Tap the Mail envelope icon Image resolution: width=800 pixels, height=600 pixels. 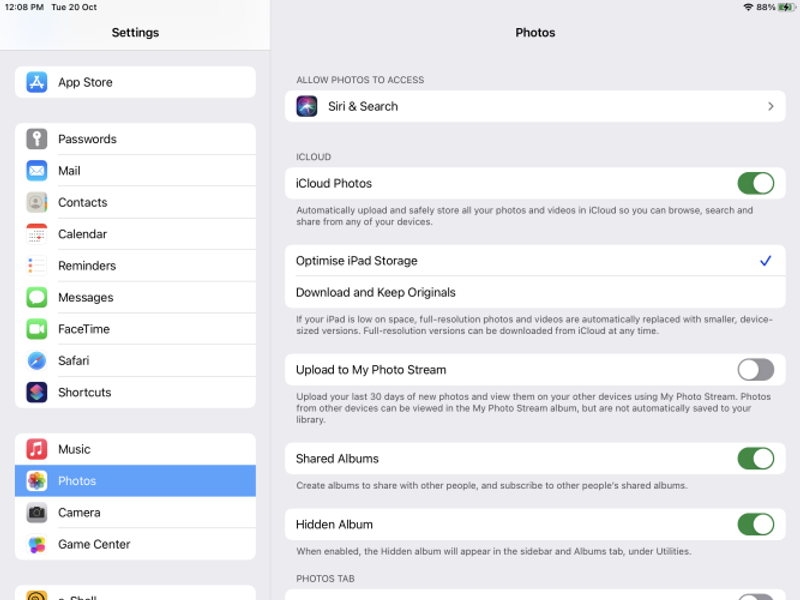[37, 171]
